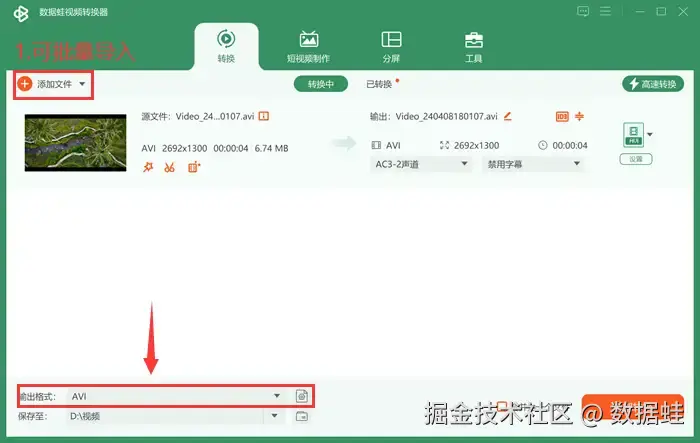The width and height of the screenshot is (700, 443).
Task: Open the 工具 tab
Action: tap(474, 46)
